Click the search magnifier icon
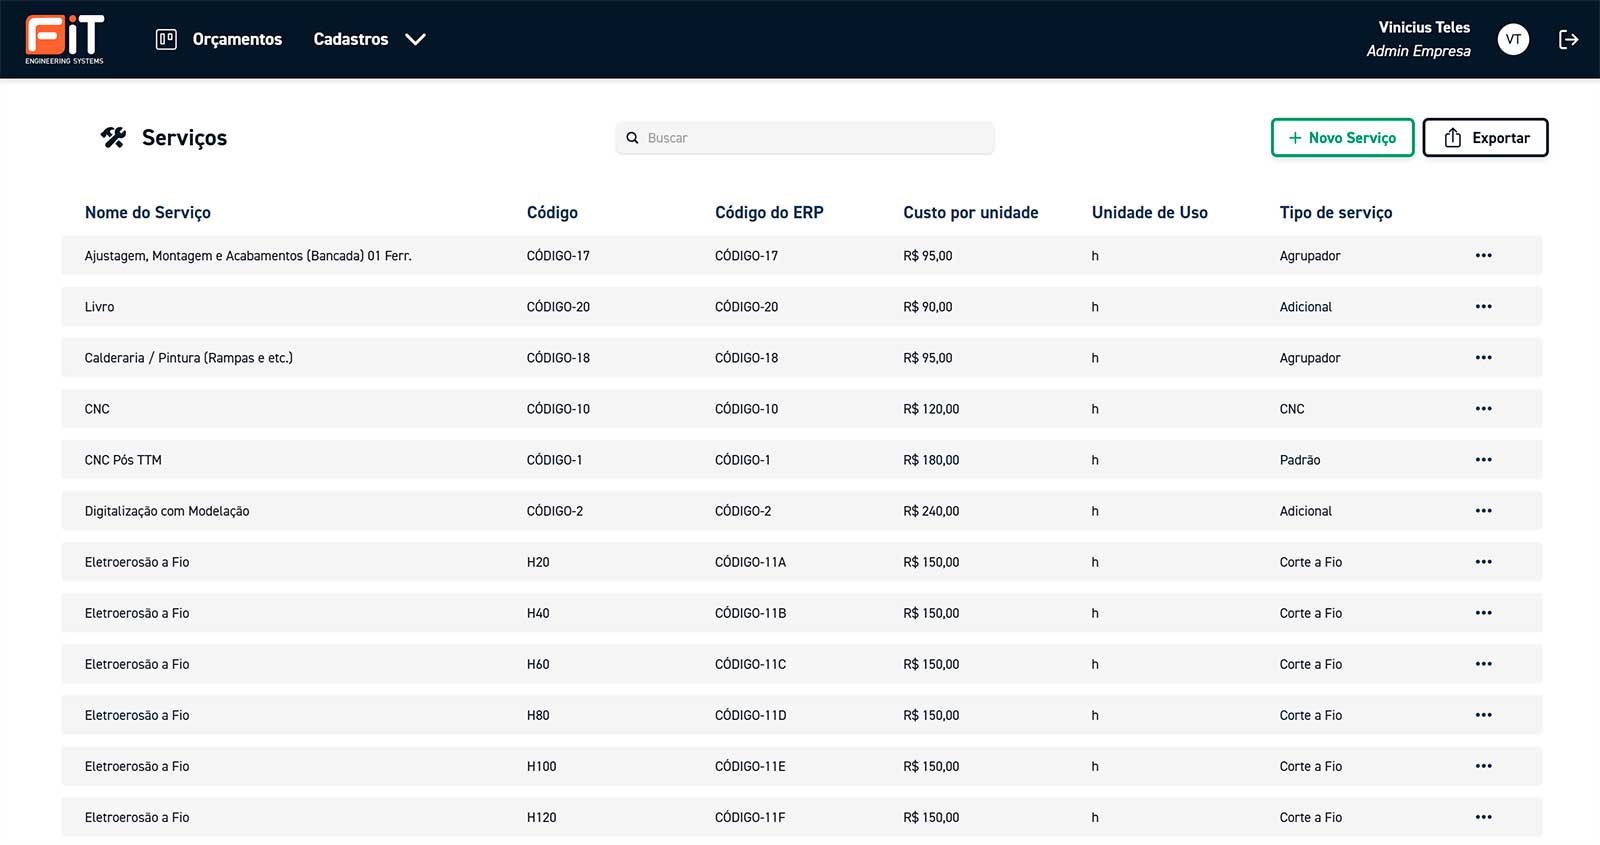 pyautogui.click(x=632, y=138)
